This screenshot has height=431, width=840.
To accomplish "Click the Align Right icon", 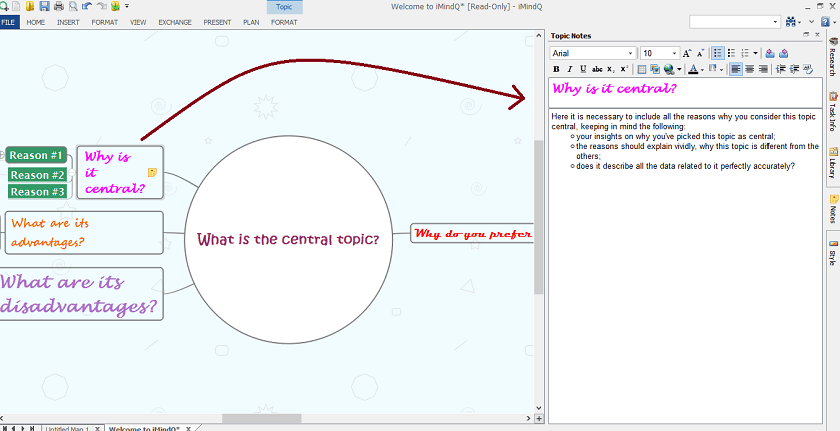I will click(x=763, y=69).
